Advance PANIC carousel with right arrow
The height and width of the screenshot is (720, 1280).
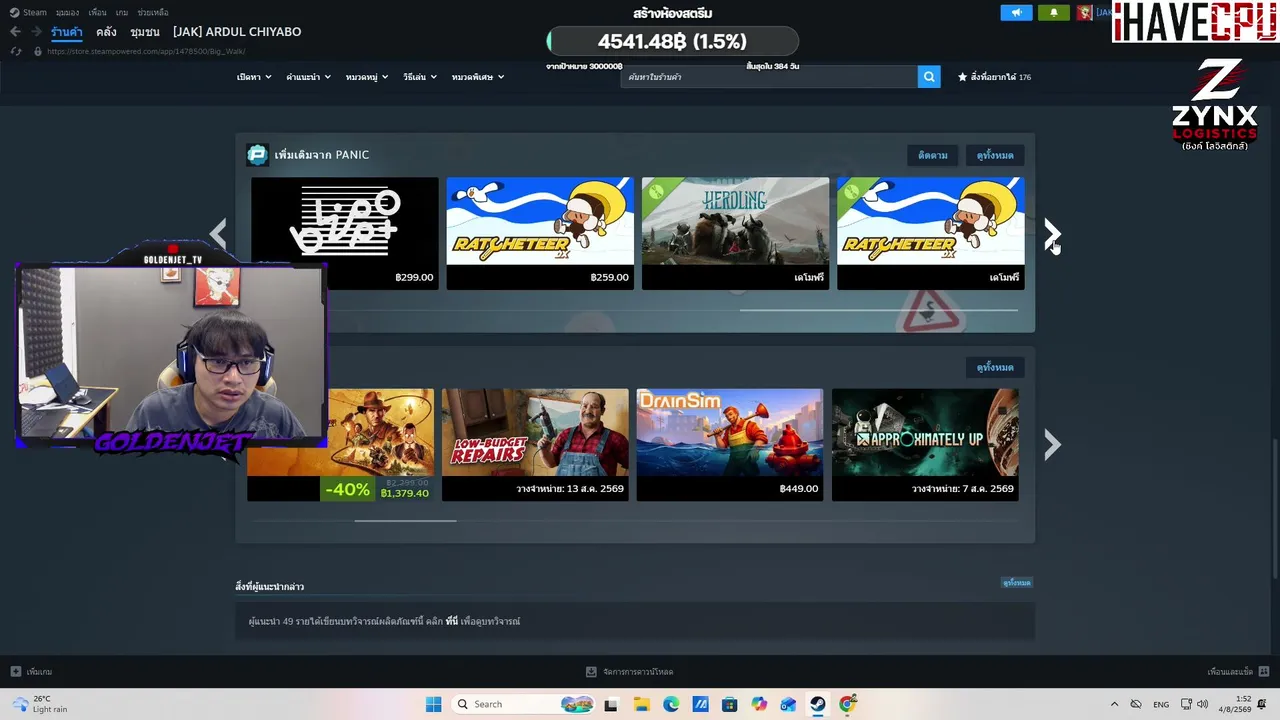point(1051,234)
